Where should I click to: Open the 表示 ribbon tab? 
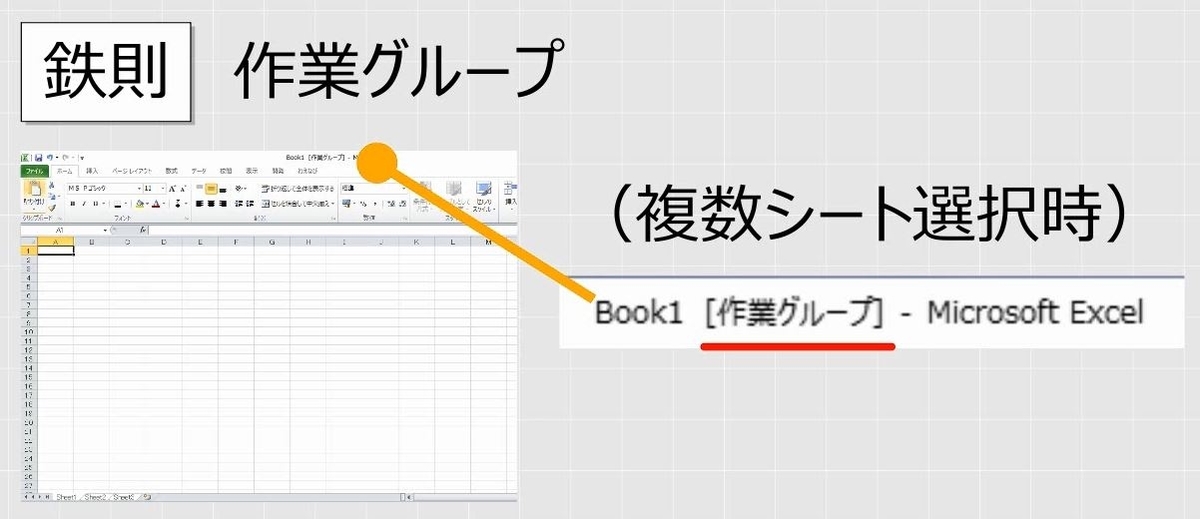click(252, 171)
